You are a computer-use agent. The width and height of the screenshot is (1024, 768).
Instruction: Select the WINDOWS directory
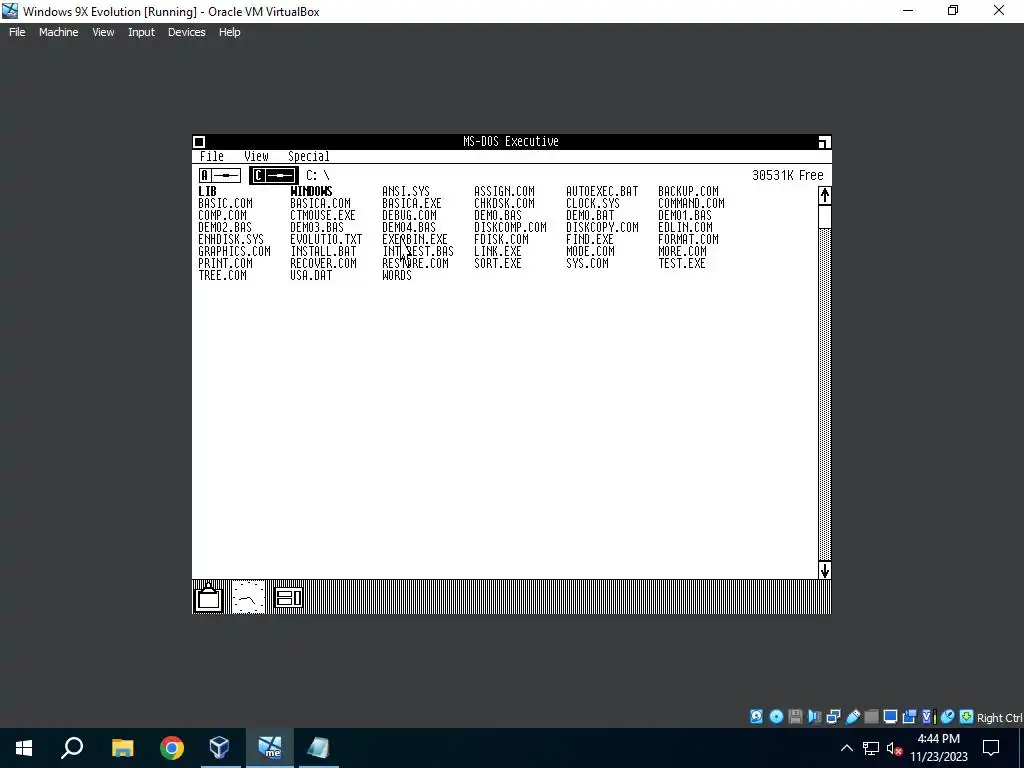pyautogui.click(x=312, y=191)
